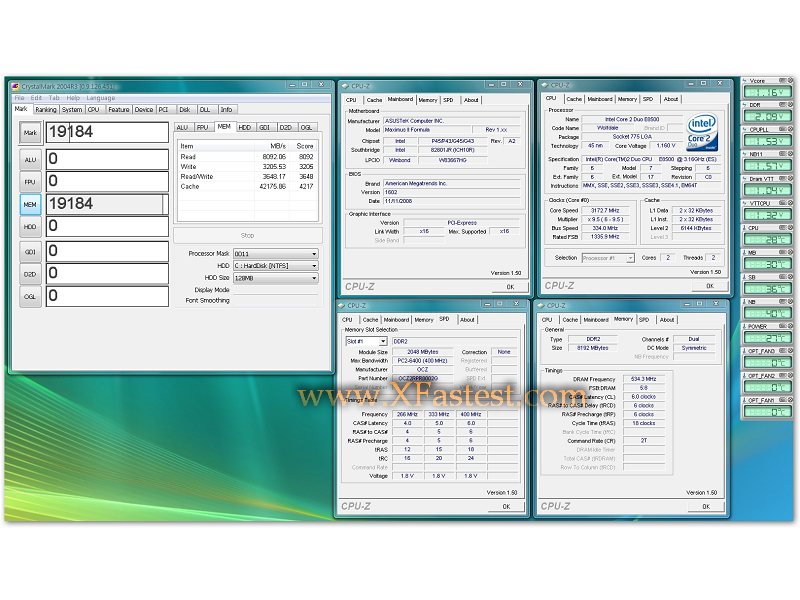Click the round icon on the OPT_FAN1 monitor
This screenshot has width=800, height=600.
tap(790, 400)
